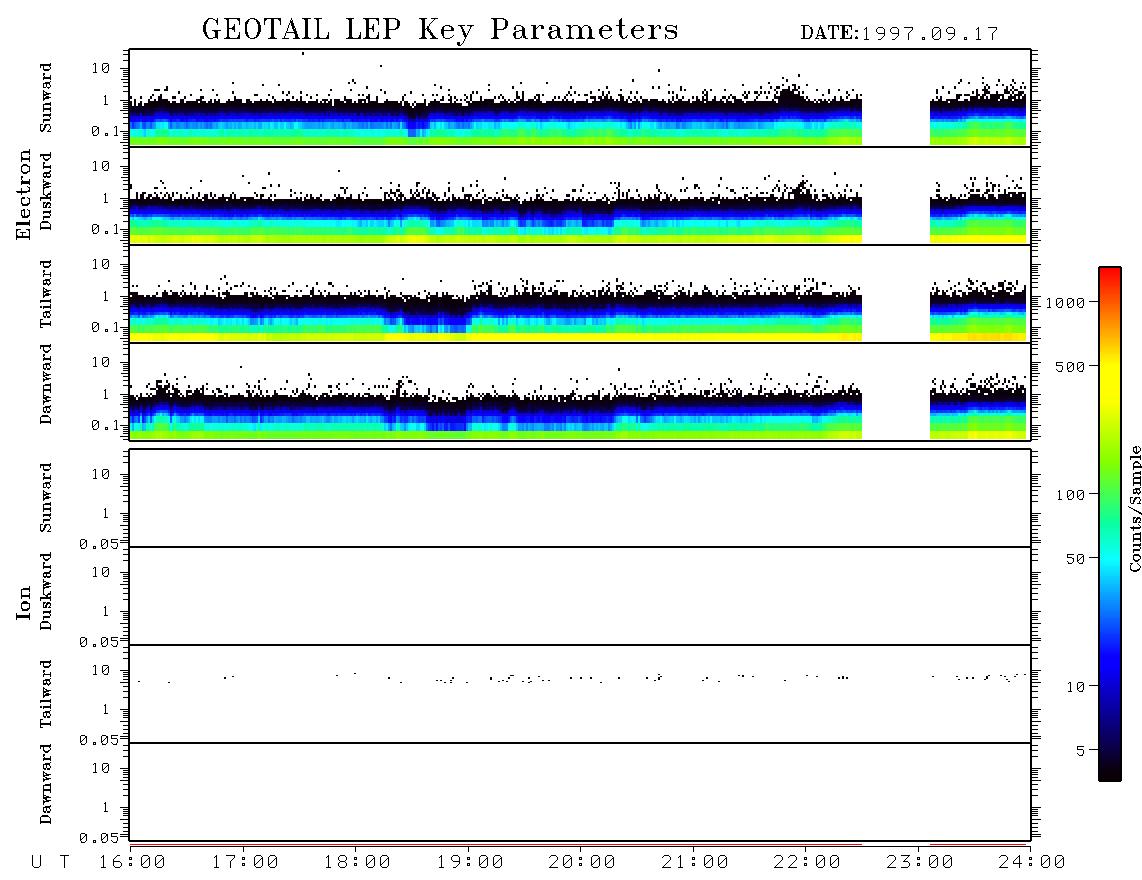Select the Electron Duskward axis label

46,191
